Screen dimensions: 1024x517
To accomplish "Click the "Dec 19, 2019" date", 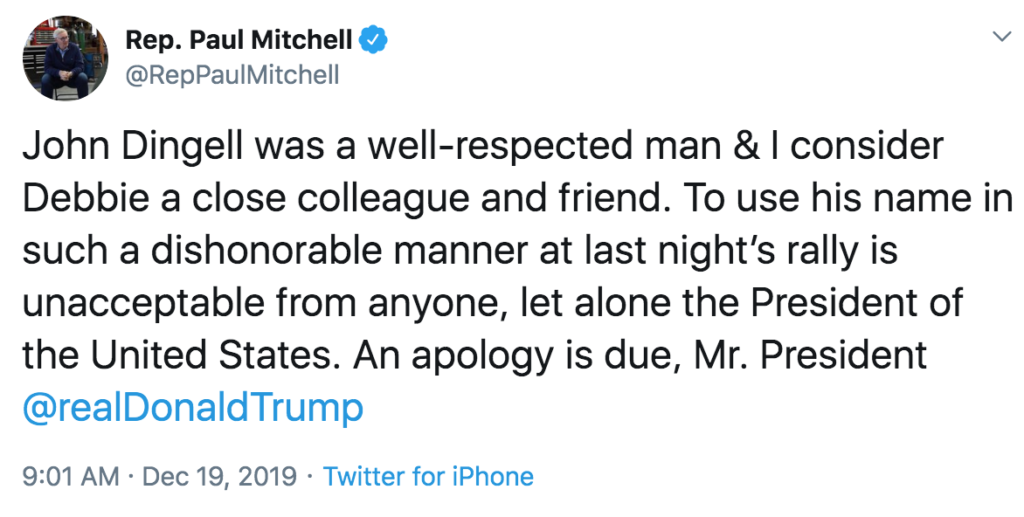I will point(219,477).
